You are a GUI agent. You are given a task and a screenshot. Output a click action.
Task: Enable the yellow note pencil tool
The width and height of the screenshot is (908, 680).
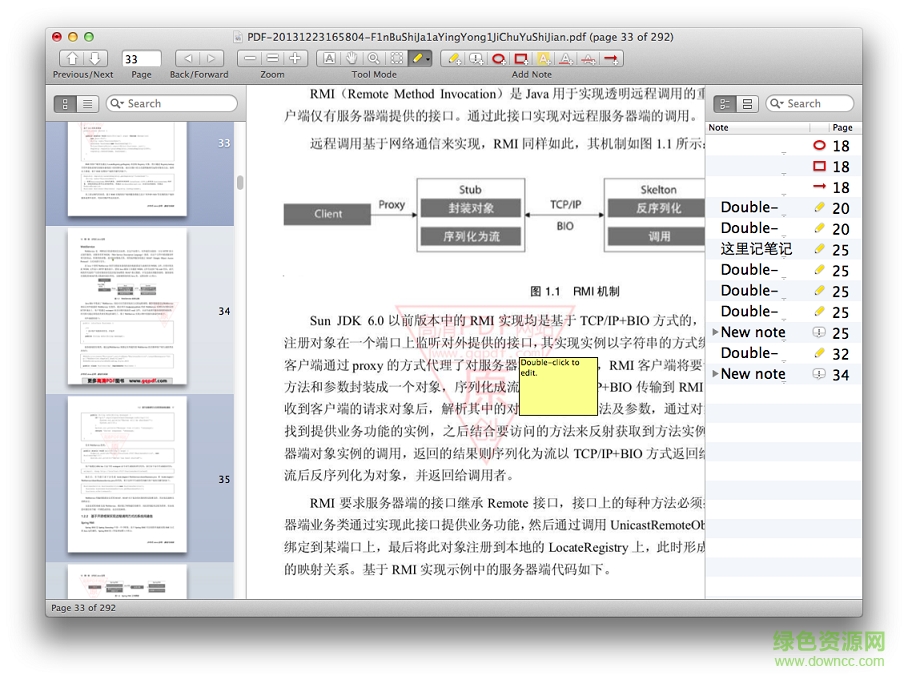click(x=416, y=58)
